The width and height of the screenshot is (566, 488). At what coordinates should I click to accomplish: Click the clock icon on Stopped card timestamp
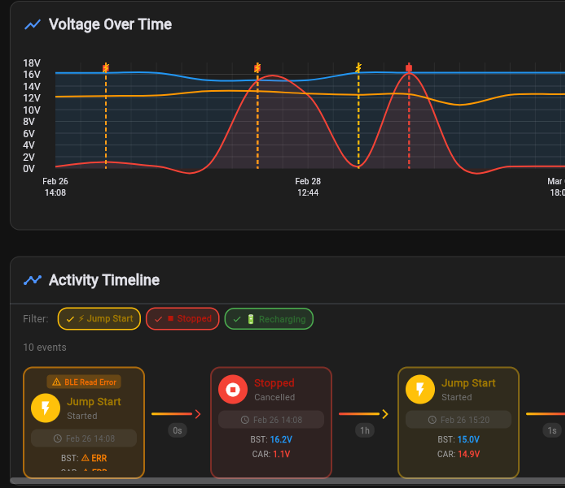[x=245, y=420]
